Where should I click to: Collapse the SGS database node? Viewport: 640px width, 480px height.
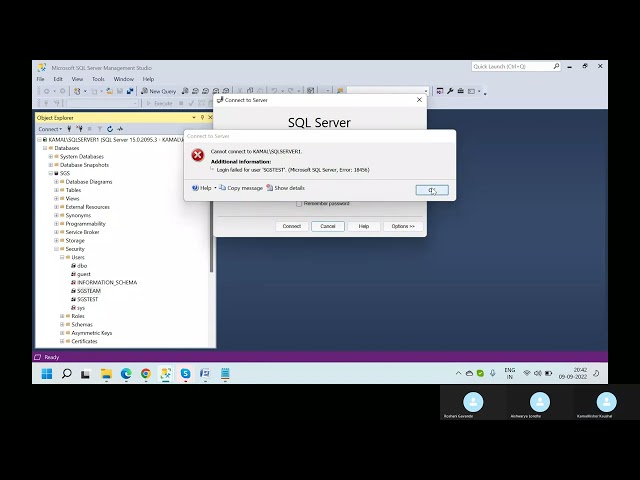click(x=51, y=173)
